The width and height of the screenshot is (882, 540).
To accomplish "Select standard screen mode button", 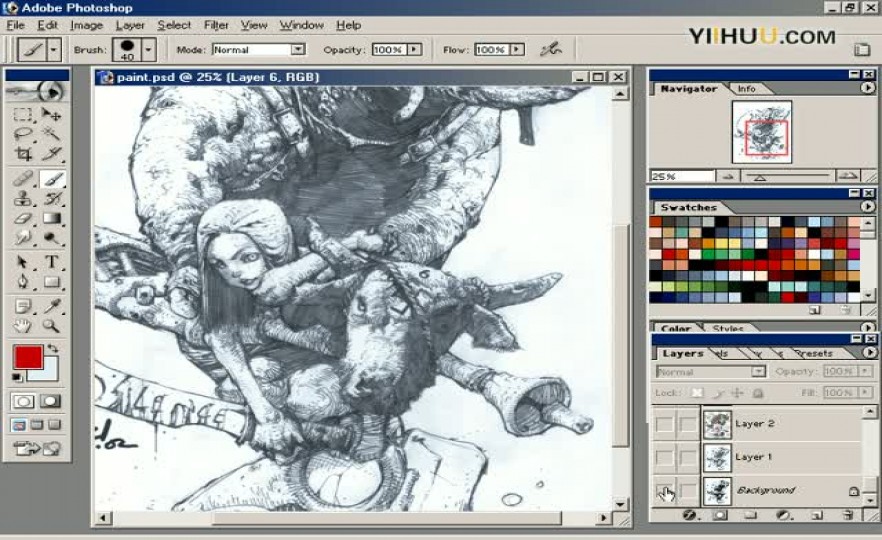I will (19, 425).
